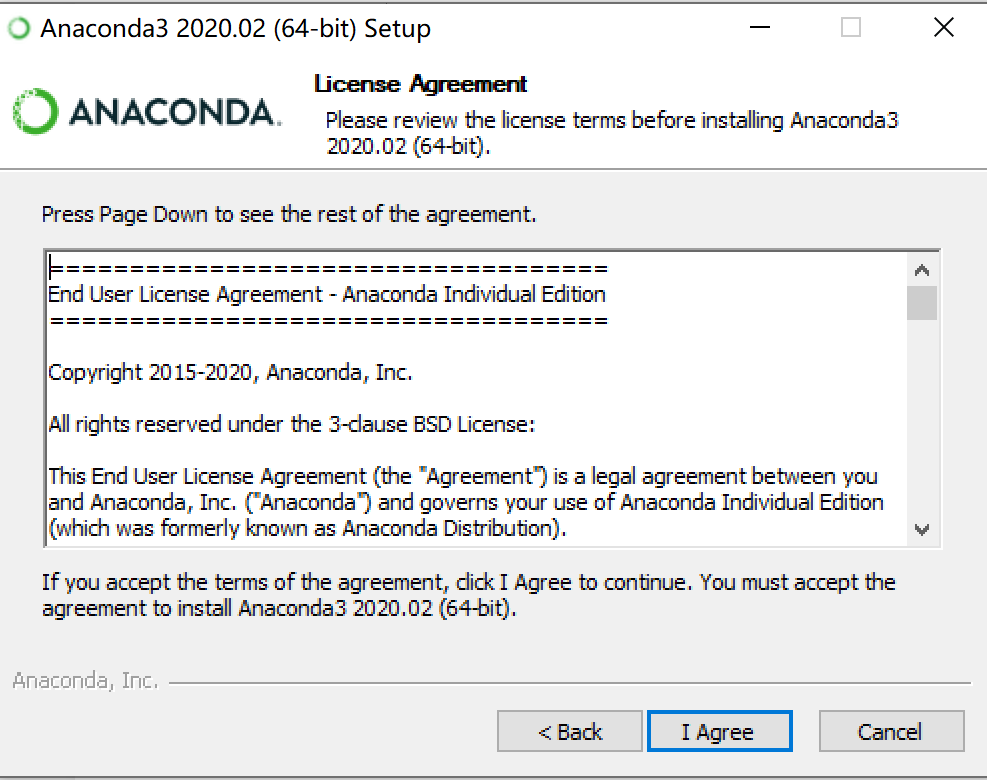This screenshot has height=780, width=987.
Task: Click the I Agree button
Action: pyautogui.click(x=719, y=731)
